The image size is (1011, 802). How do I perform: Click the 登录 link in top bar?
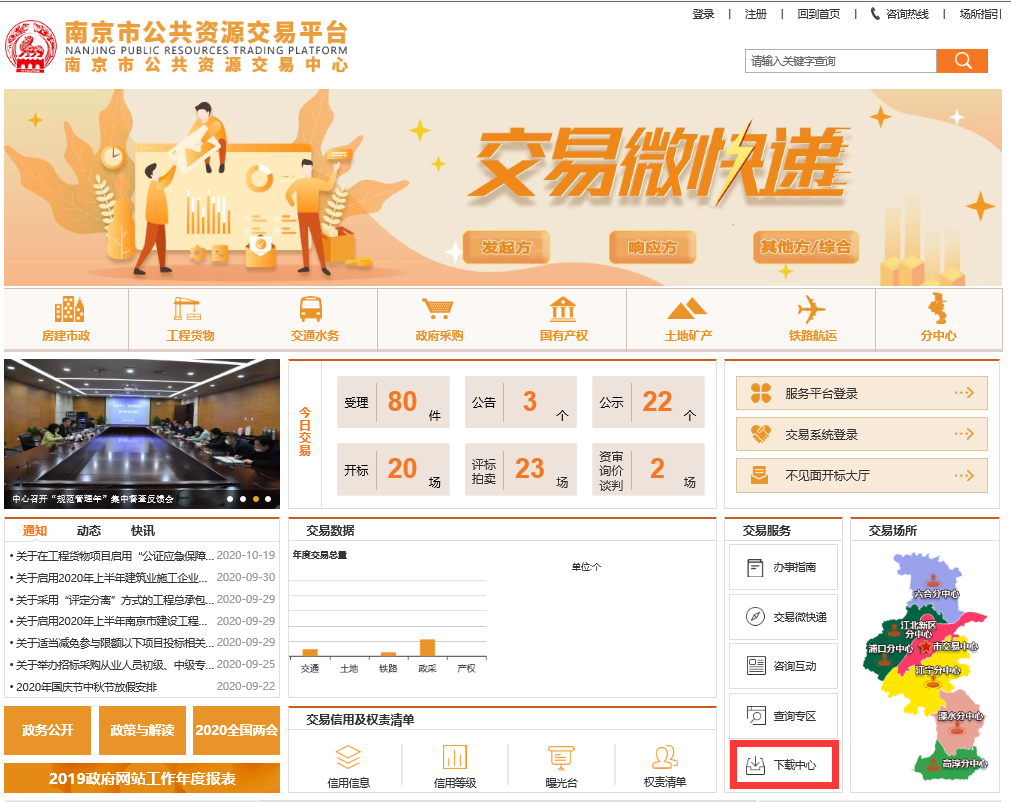(x=703, y=14)
